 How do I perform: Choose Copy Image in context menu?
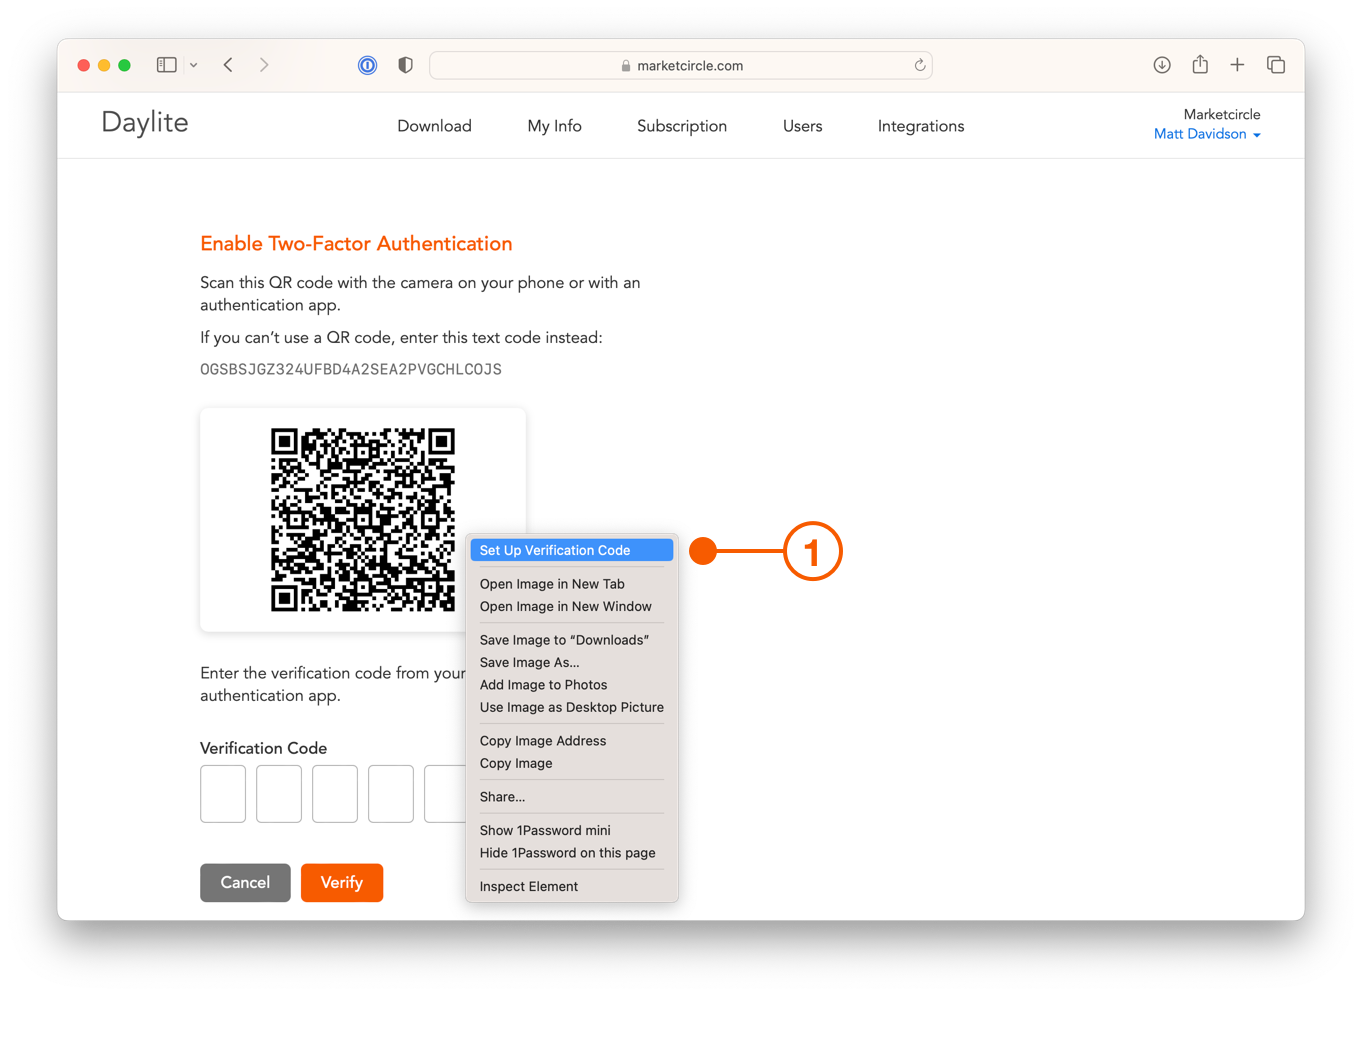(x=572, y=763)
